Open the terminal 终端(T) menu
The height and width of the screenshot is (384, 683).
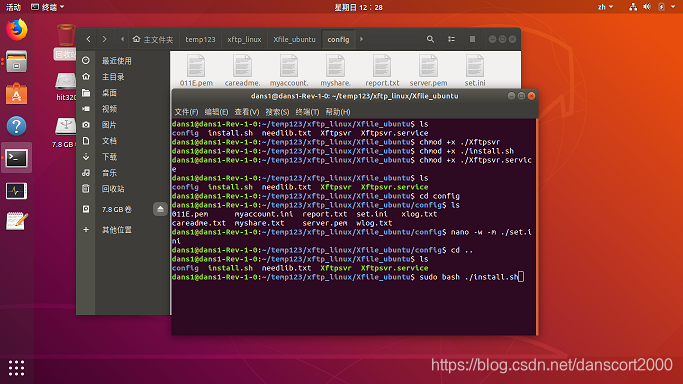point(307,112)
